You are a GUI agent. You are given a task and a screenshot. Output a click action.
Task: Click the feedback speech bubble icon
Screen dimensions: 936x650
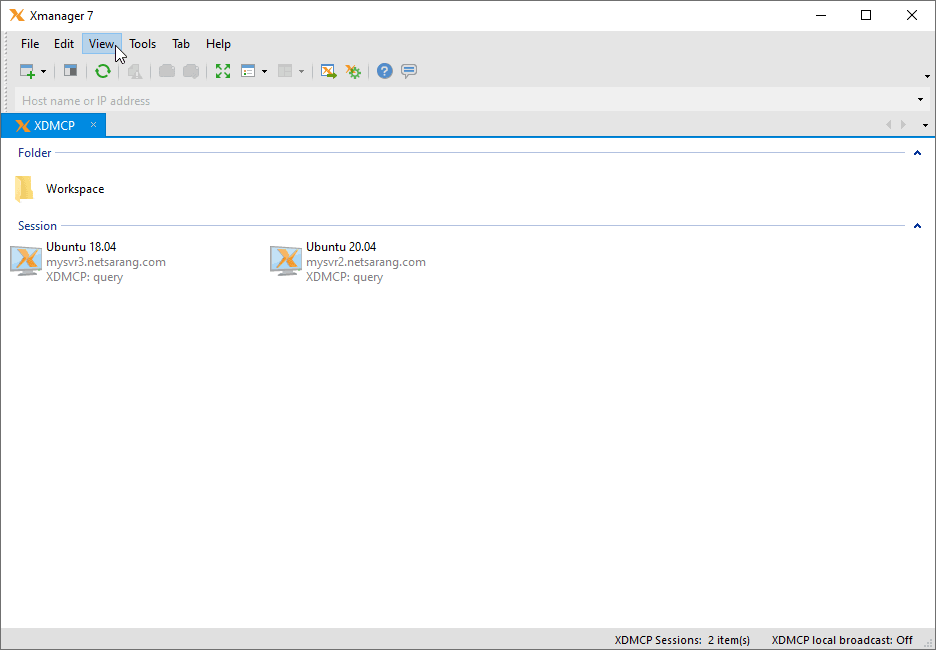pyautogui.click(x=409, y=71)
